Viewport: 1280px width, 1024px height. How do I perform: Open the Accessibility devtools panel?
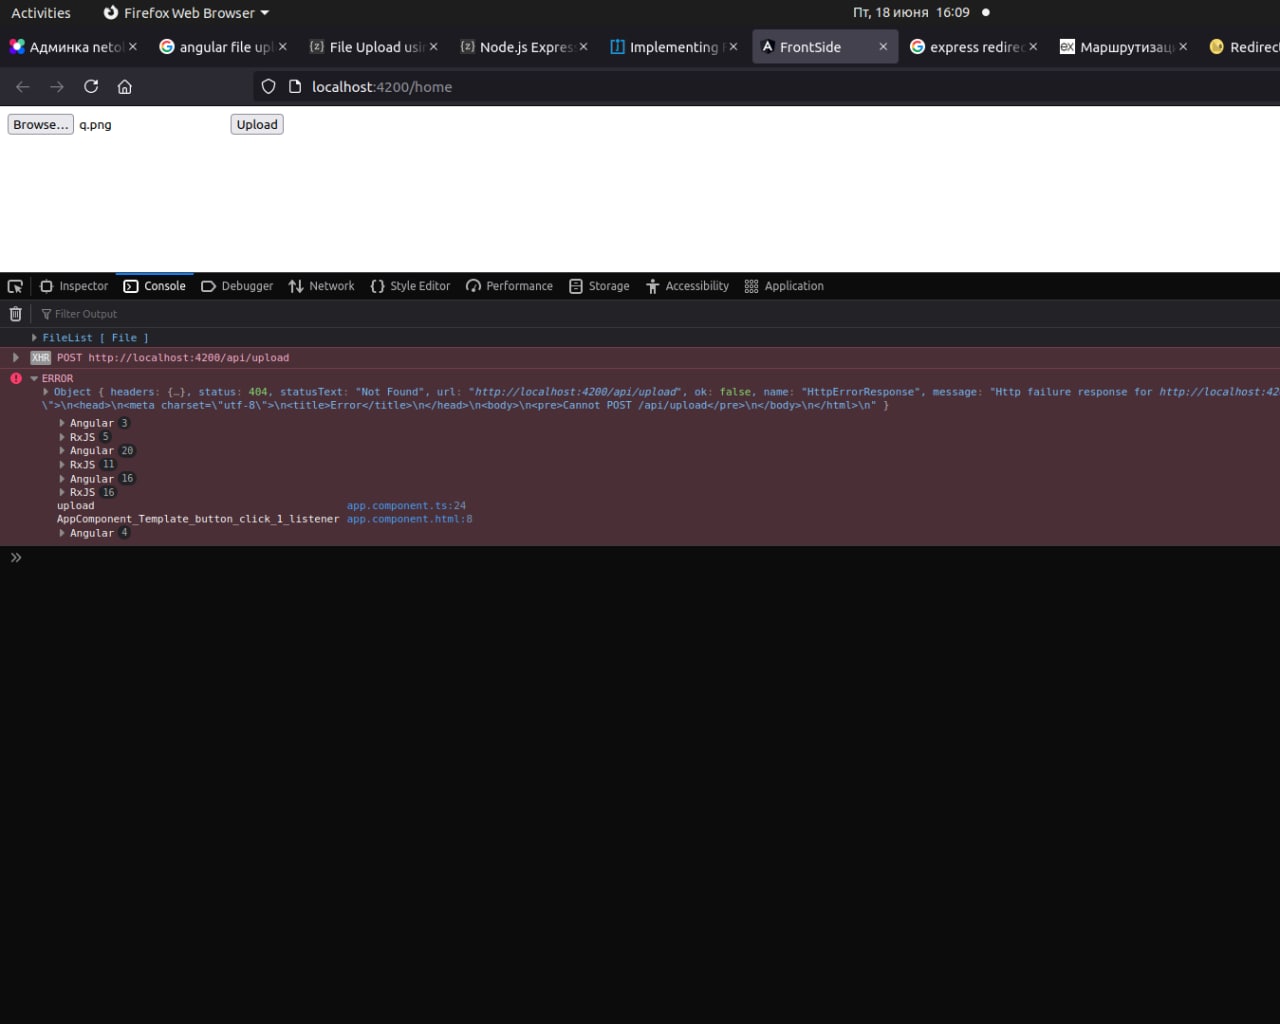click(x=687, y=286)
